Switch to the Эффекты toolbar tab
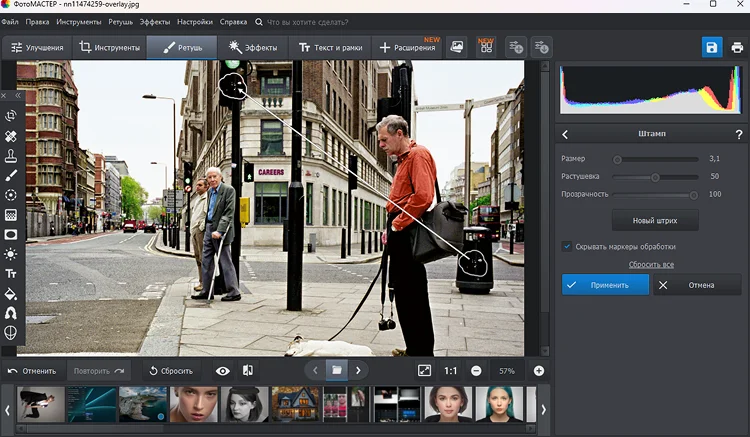 click(x=253, y=47)
